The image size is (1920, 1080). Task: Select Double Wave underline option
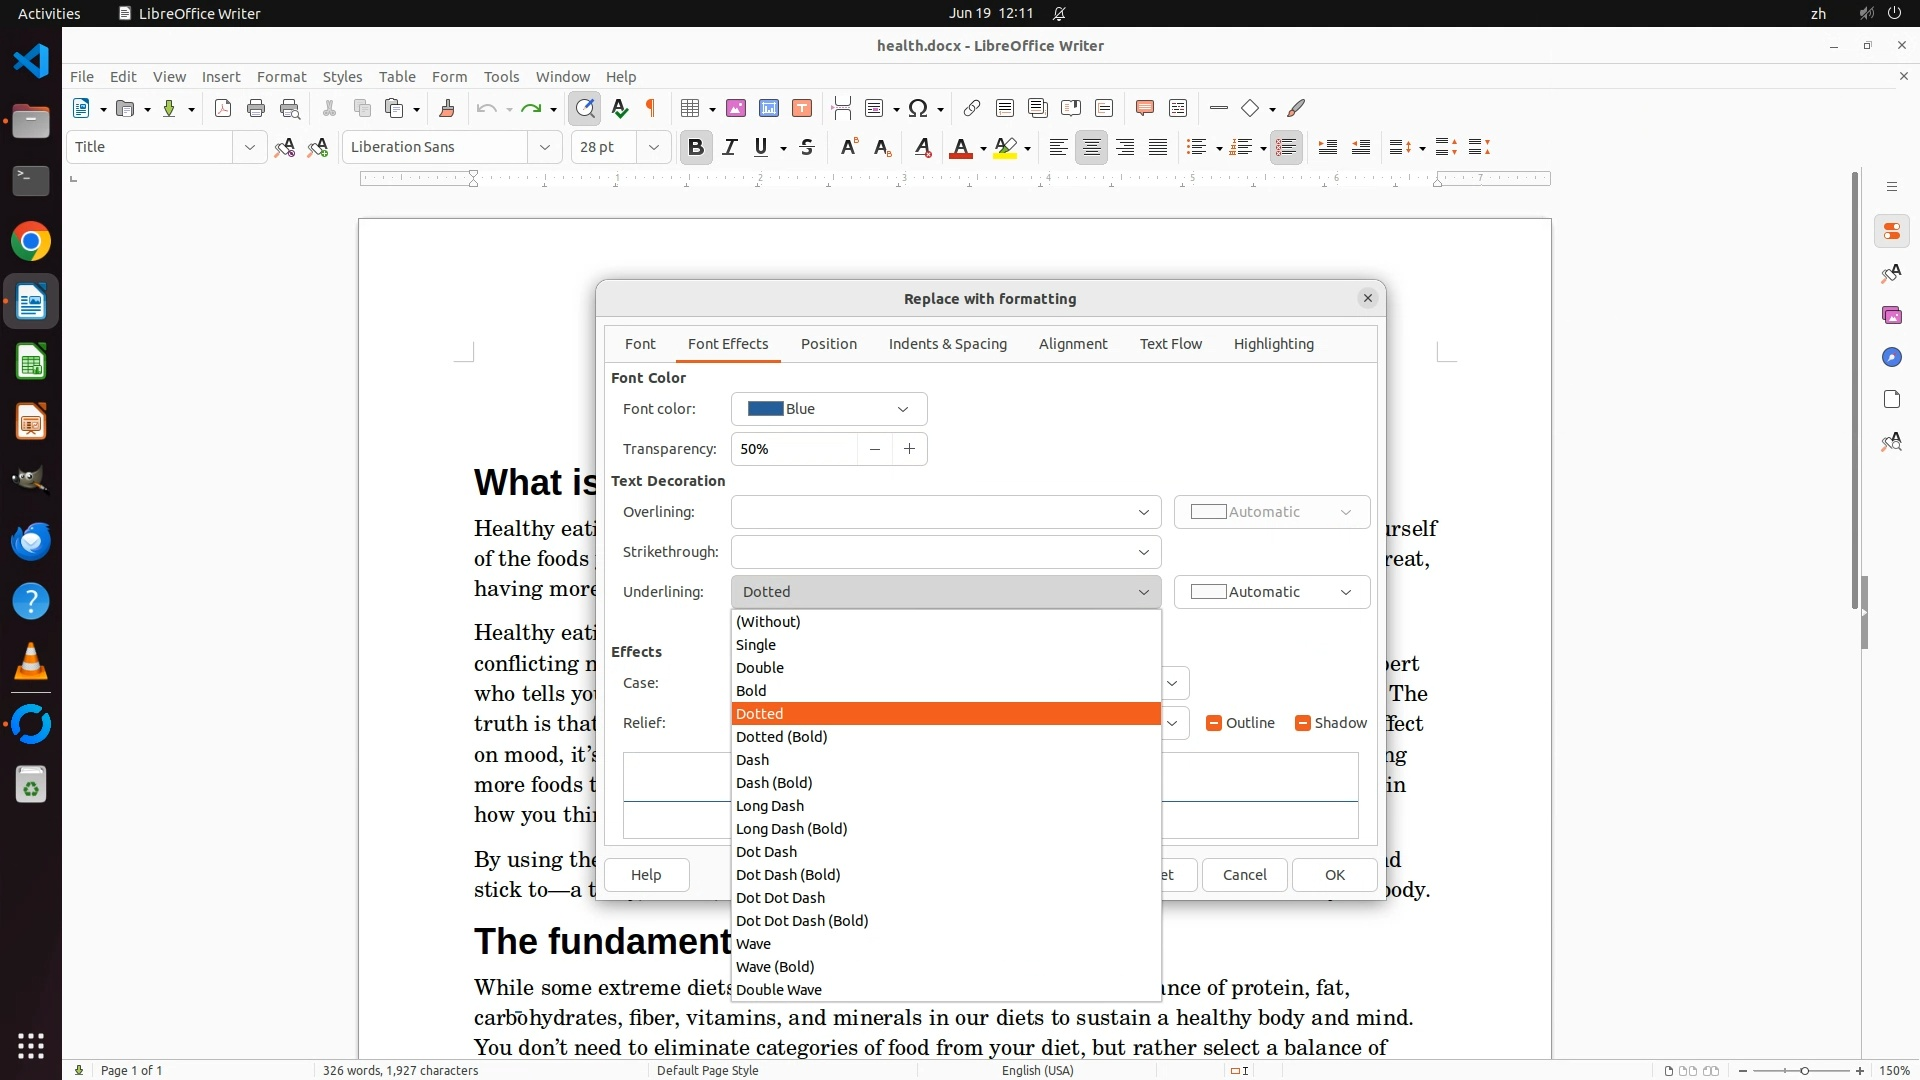click(779, 990)
